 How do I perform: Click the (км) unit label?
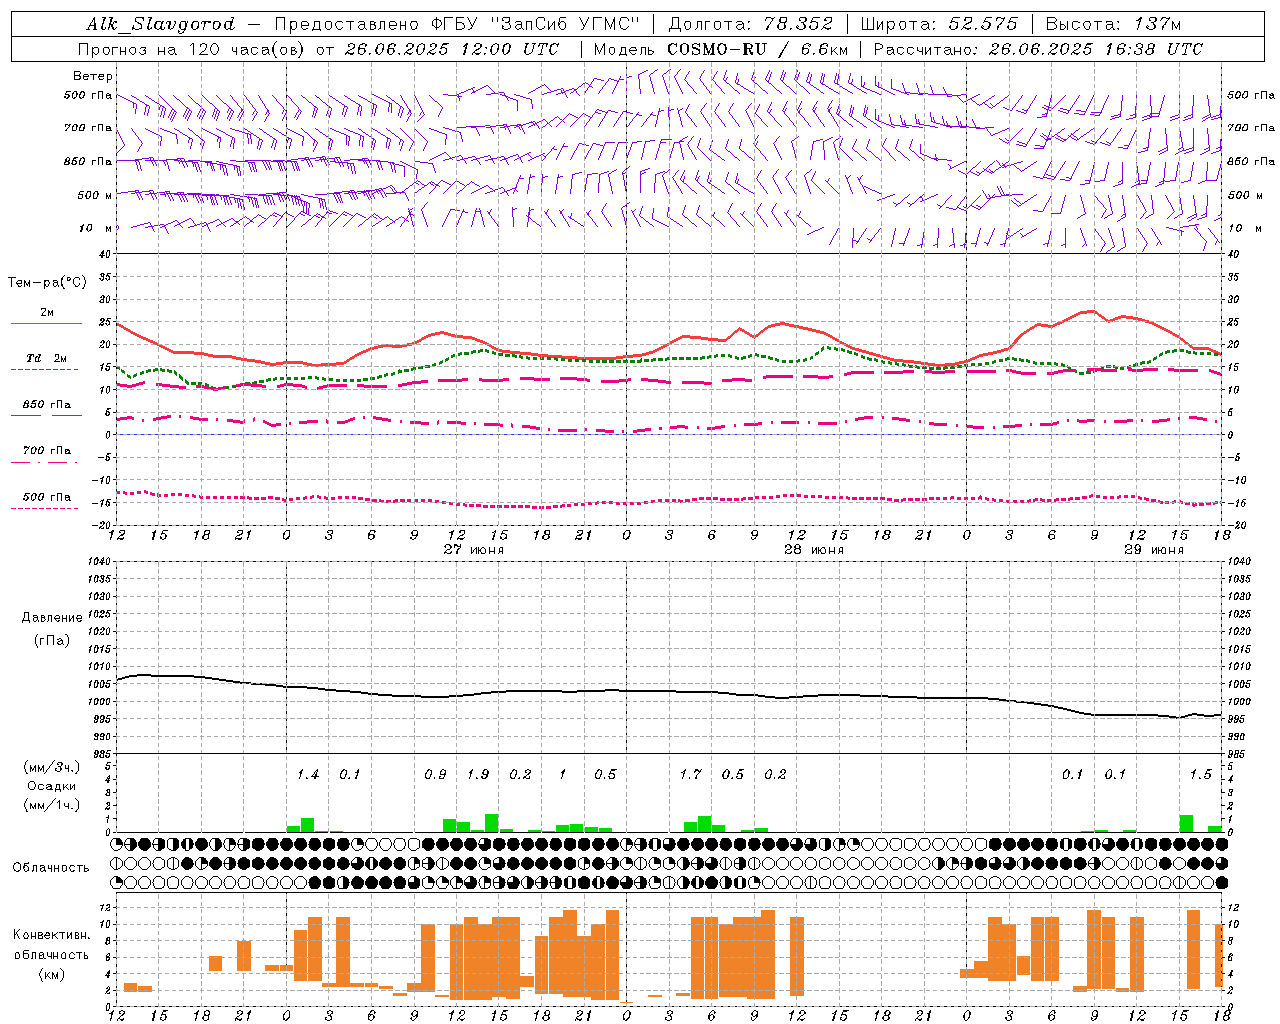pos(51,974)
